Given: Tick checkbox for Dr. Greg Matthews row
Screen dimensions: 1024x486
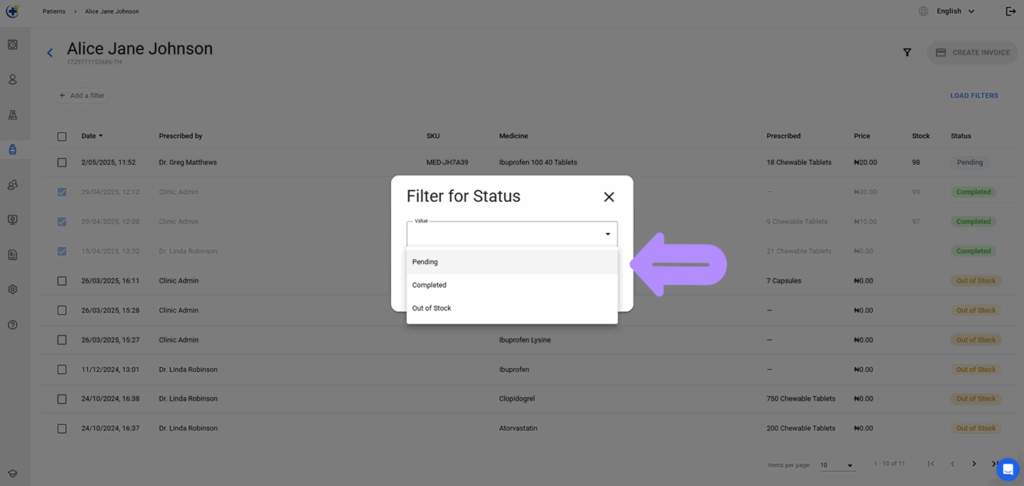Looking at the screenshot, I should pyautogui.click(x=61, y=162).
